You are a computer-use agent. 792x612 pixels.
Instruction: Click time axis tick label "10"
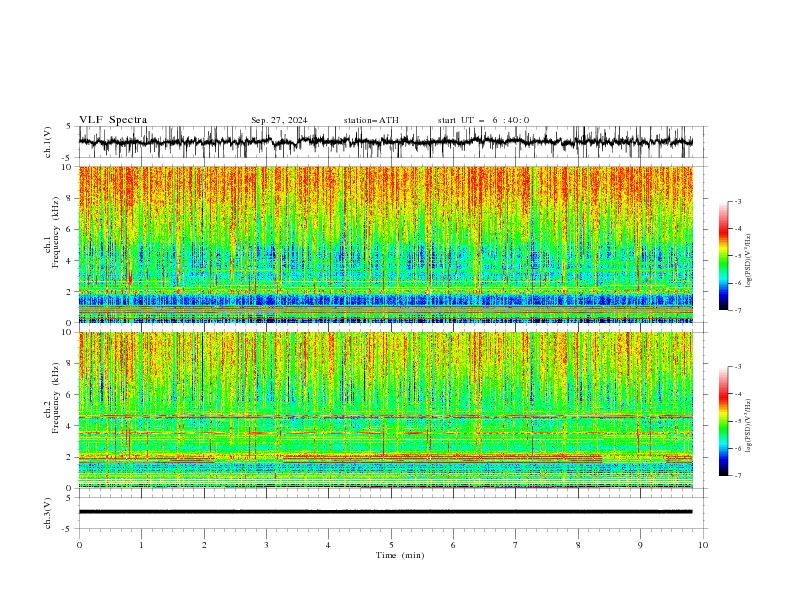point(703,545)
